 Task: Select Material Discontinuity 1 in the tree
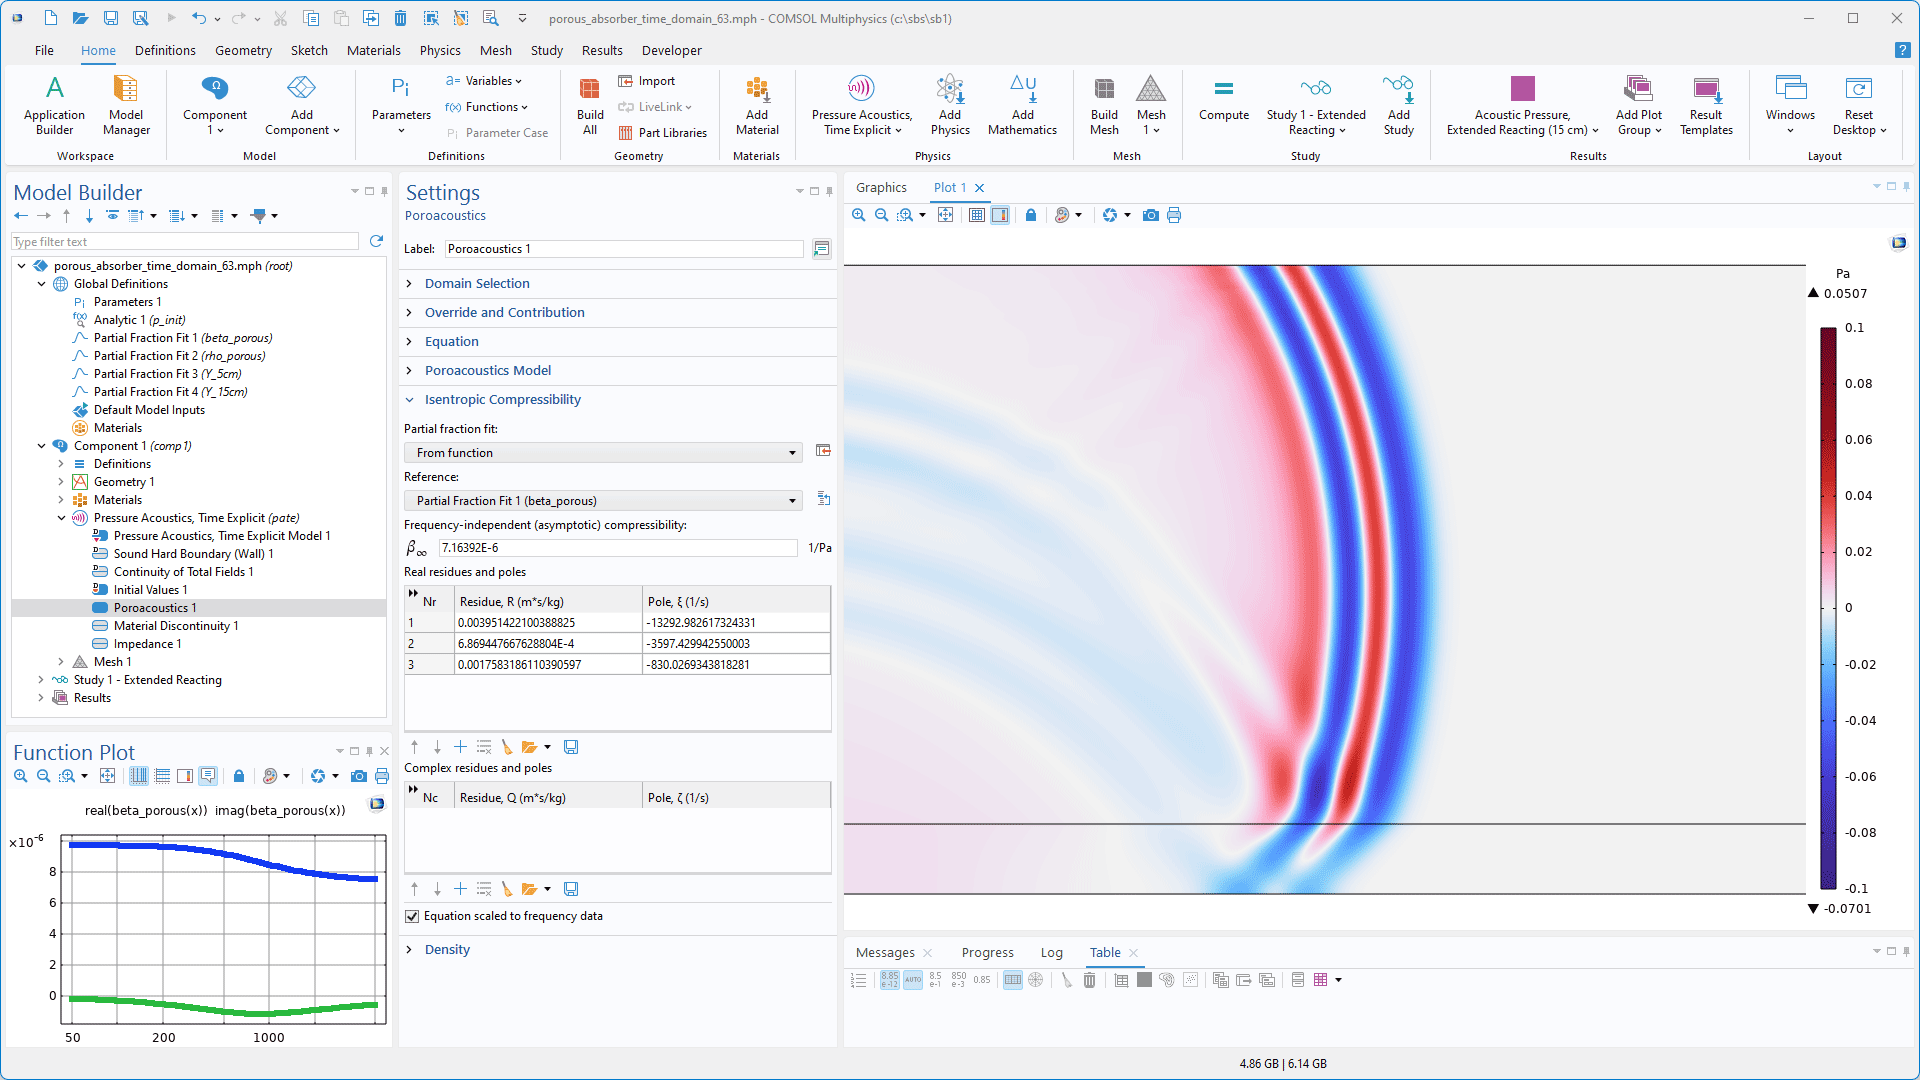(176, 626)
